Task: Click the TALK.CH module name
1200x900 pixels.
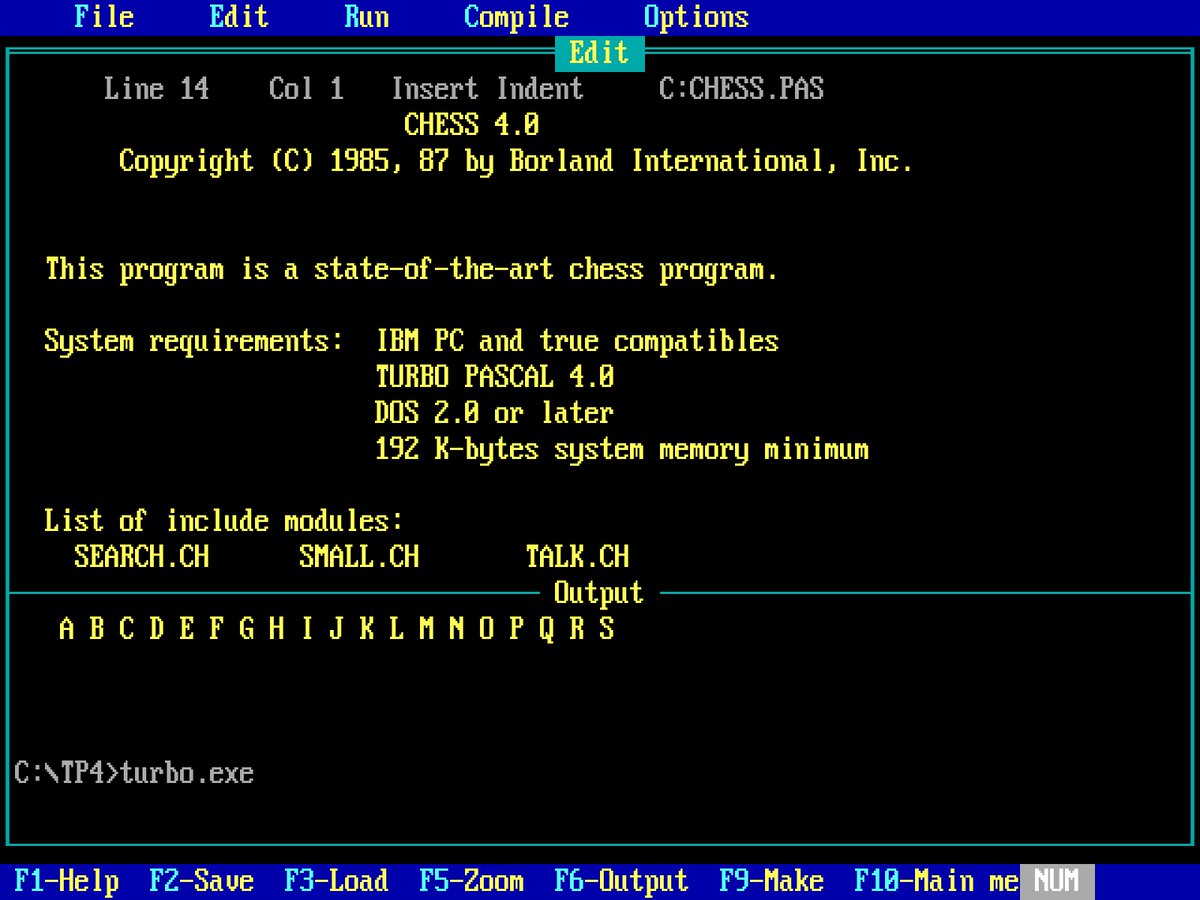Action: (577, 557)
